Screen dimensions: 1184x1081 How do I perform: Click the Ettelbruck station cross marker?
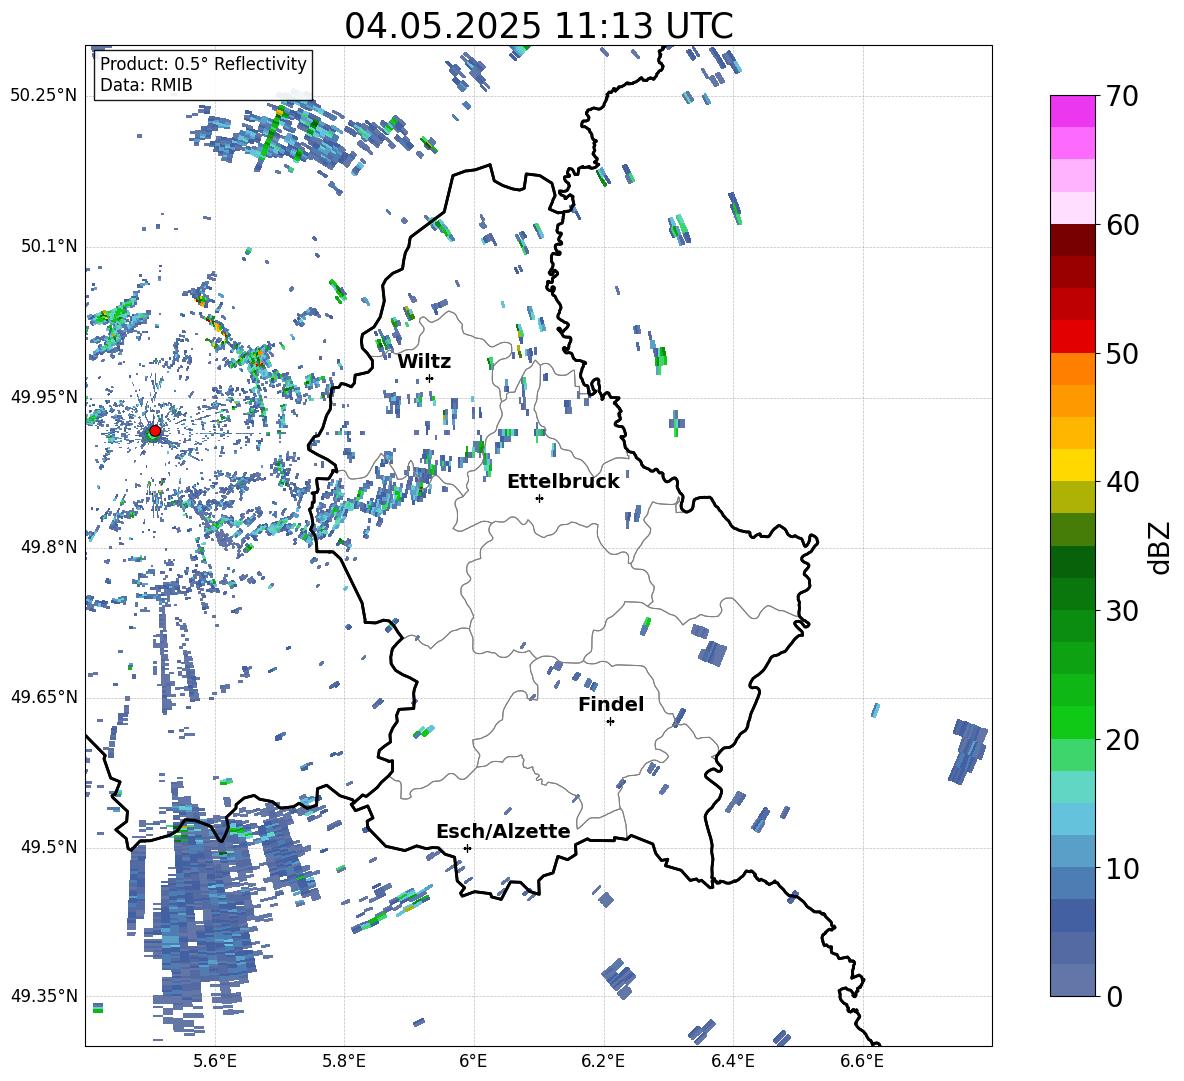539,498
